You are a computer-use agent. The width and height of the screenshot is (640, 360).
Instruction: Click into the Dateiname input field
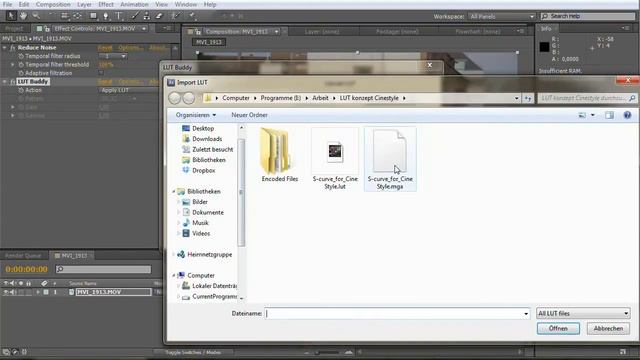[x=393, y=313]
